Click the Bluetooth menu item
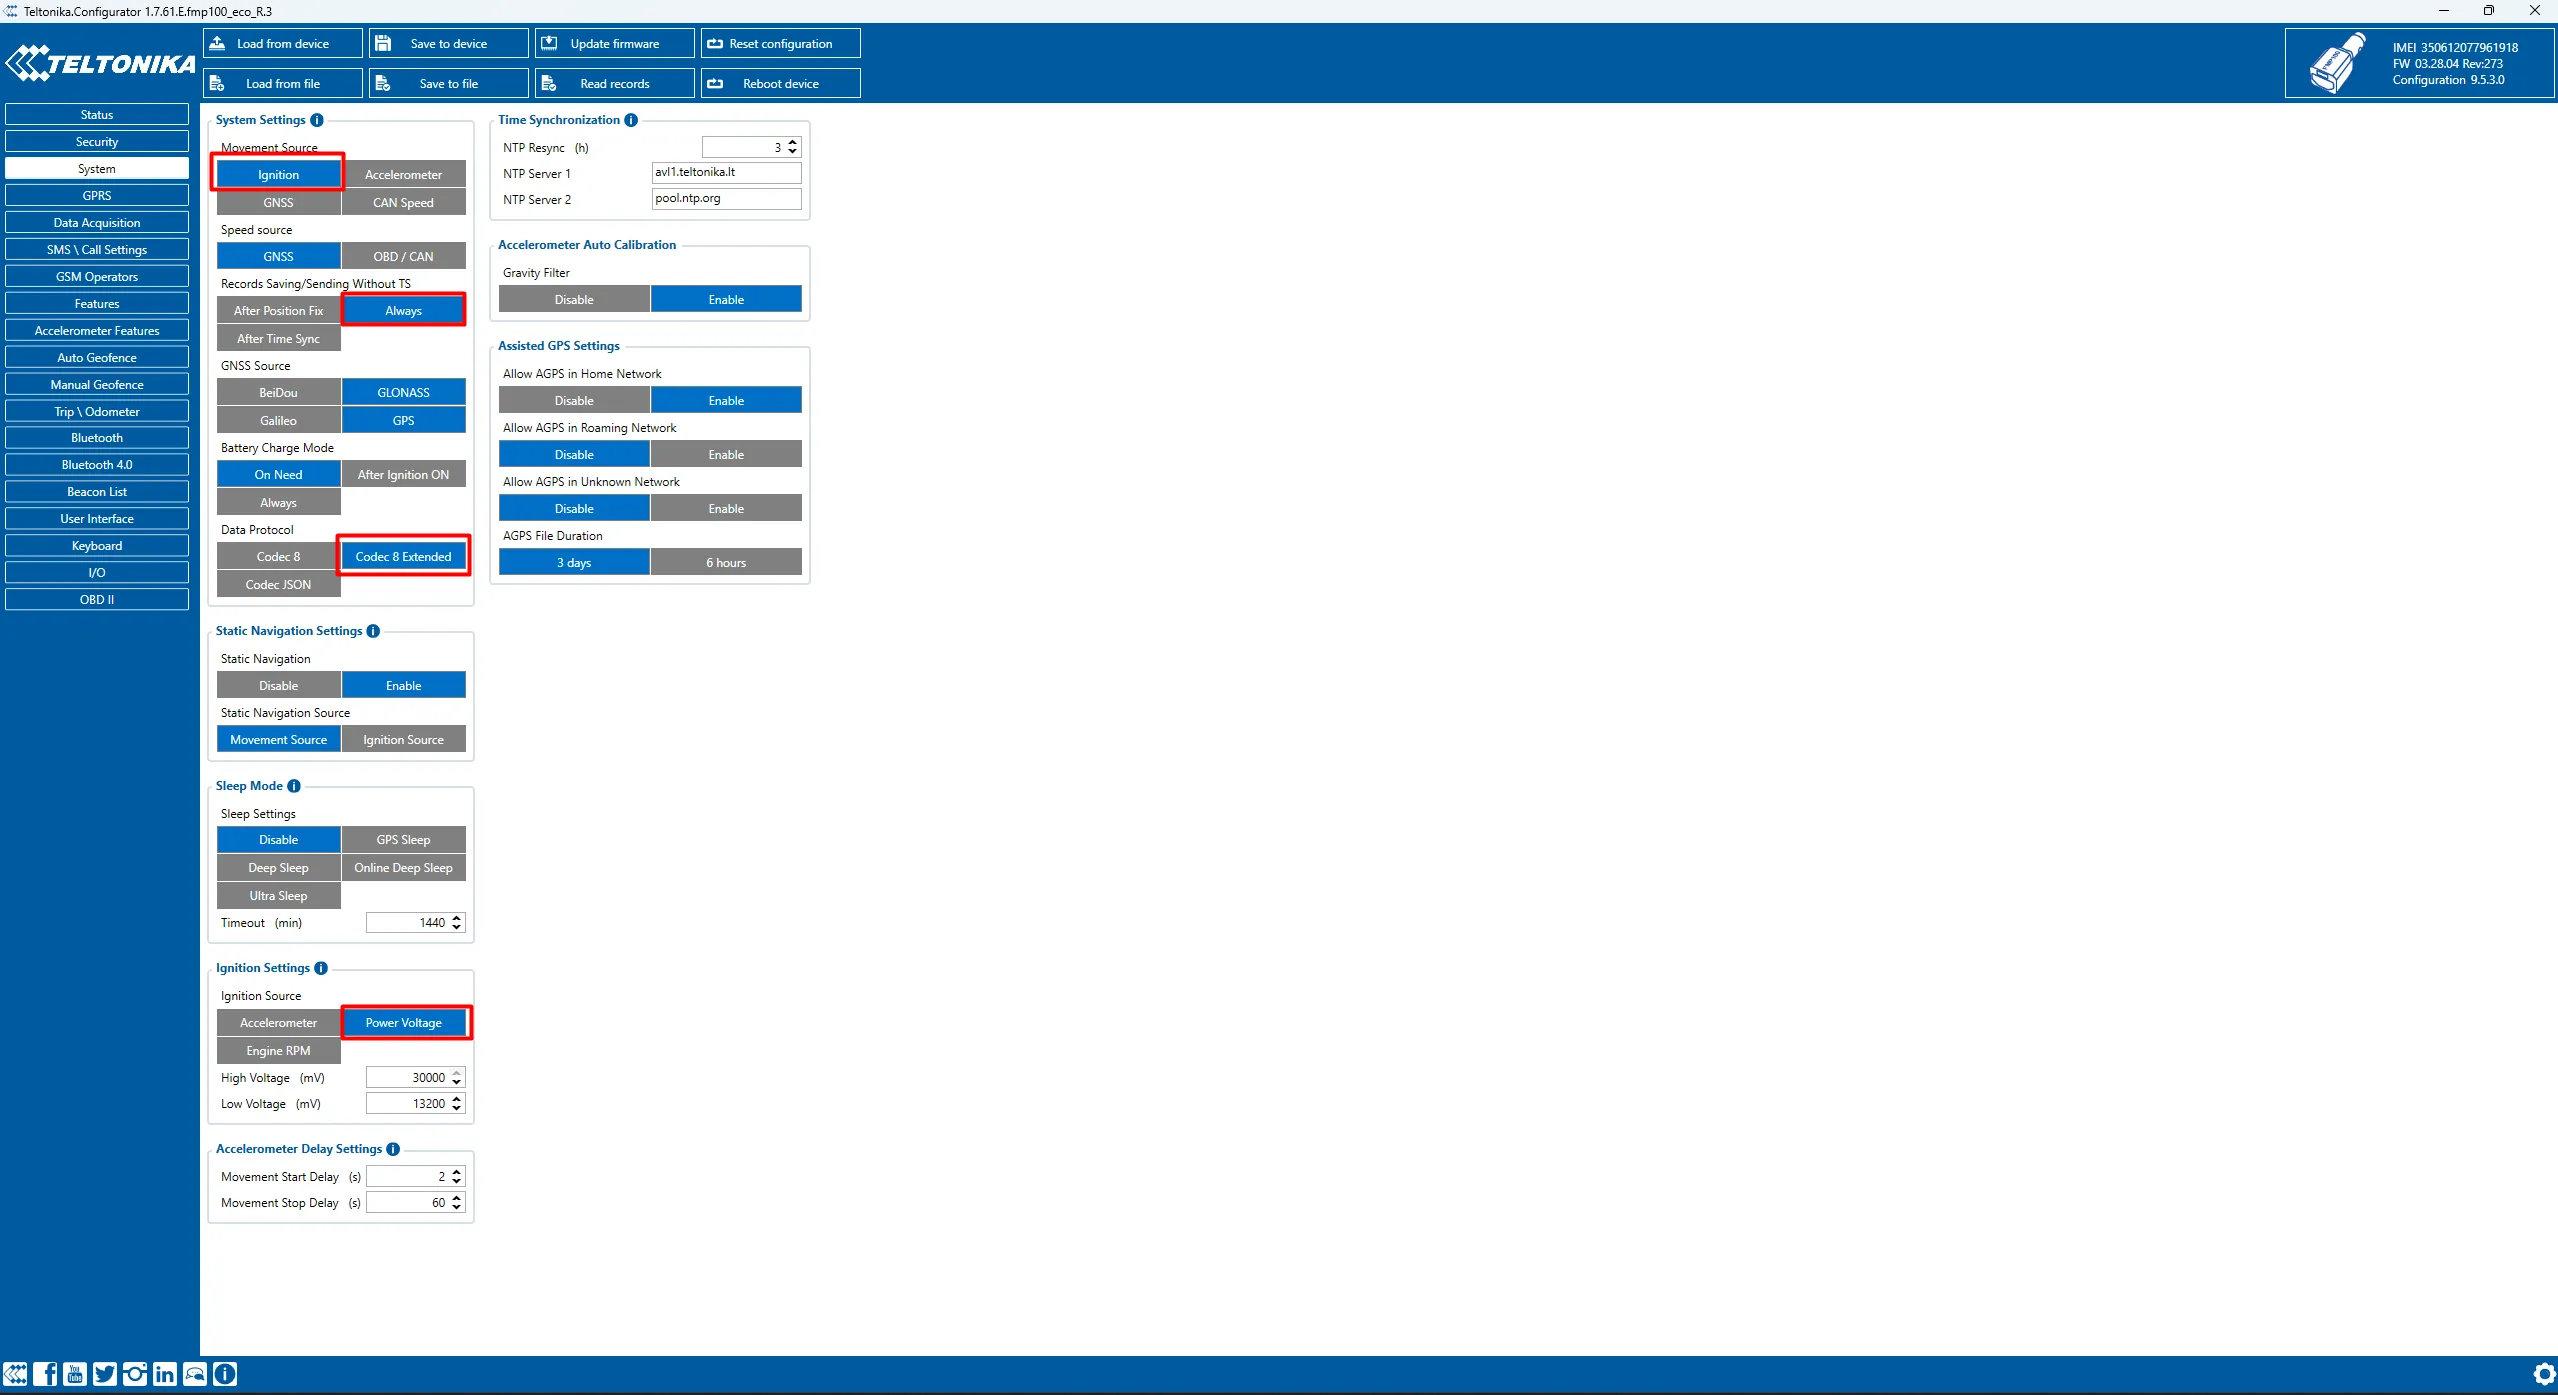2558x1395 pixels. pos(94,438)
